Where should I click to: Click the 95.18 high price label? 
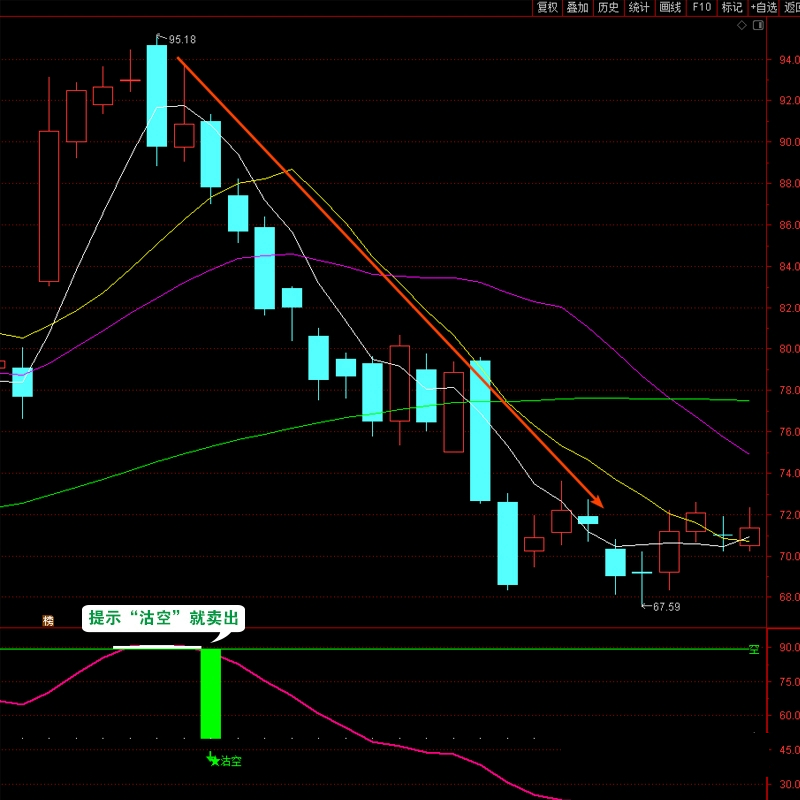182,39
